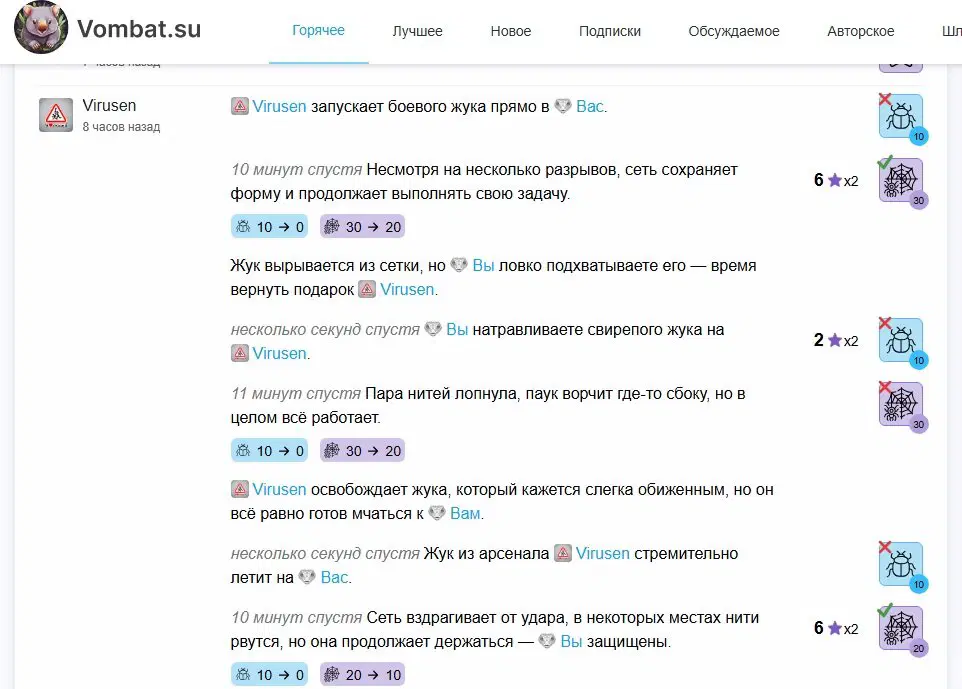The image size is (962, 689).
Task: Click the purple star beside the rating 6
Action: click(x=835, y=179)
